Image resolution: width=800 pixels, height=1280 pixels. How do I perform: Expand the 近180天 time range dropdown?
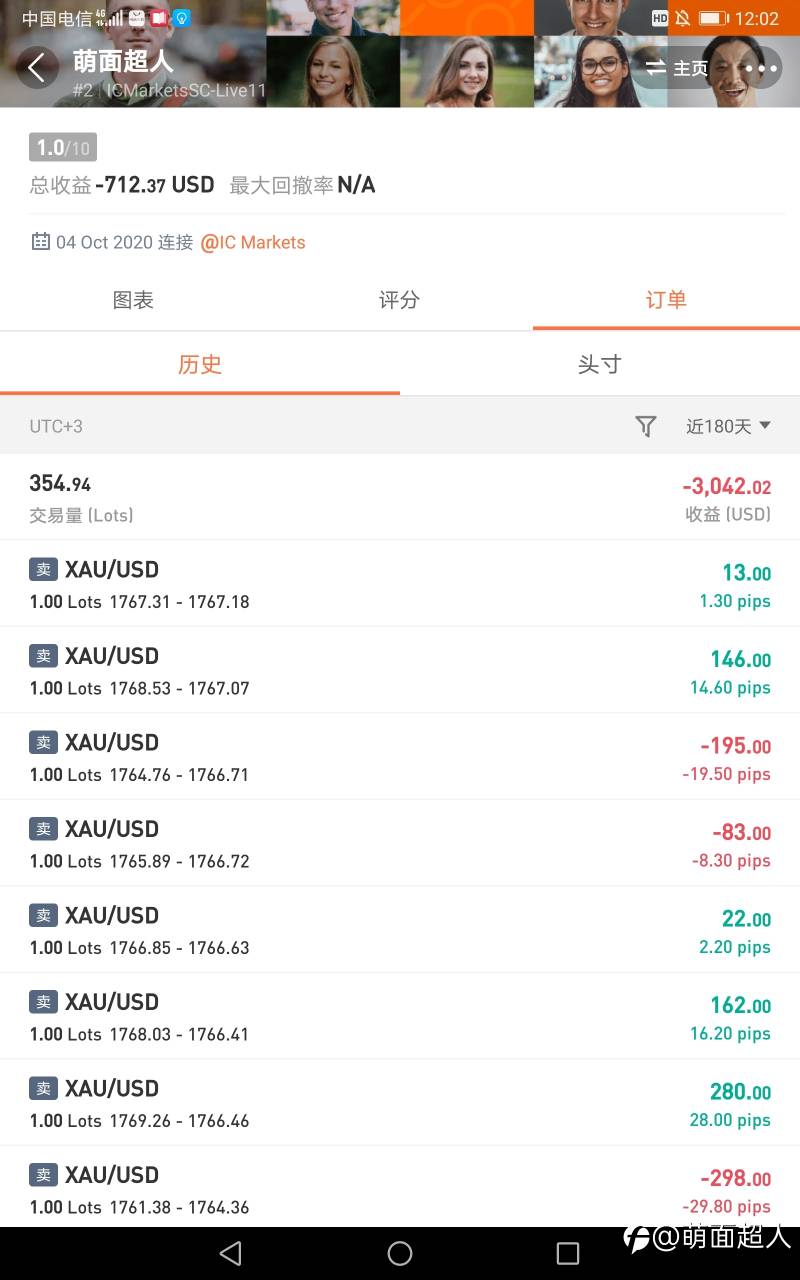[x=728, y=427]
